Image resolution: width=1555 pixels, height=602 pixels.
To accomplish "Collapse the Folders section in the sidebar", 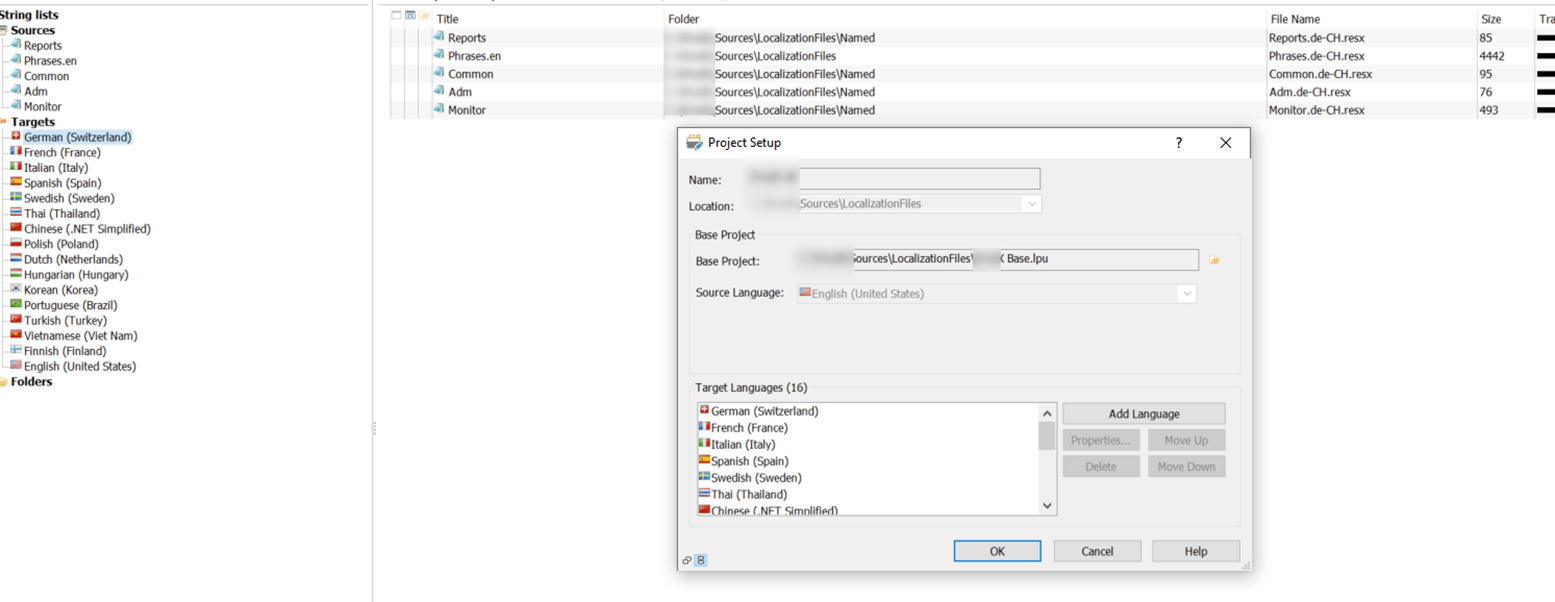I will pos(4,380).
